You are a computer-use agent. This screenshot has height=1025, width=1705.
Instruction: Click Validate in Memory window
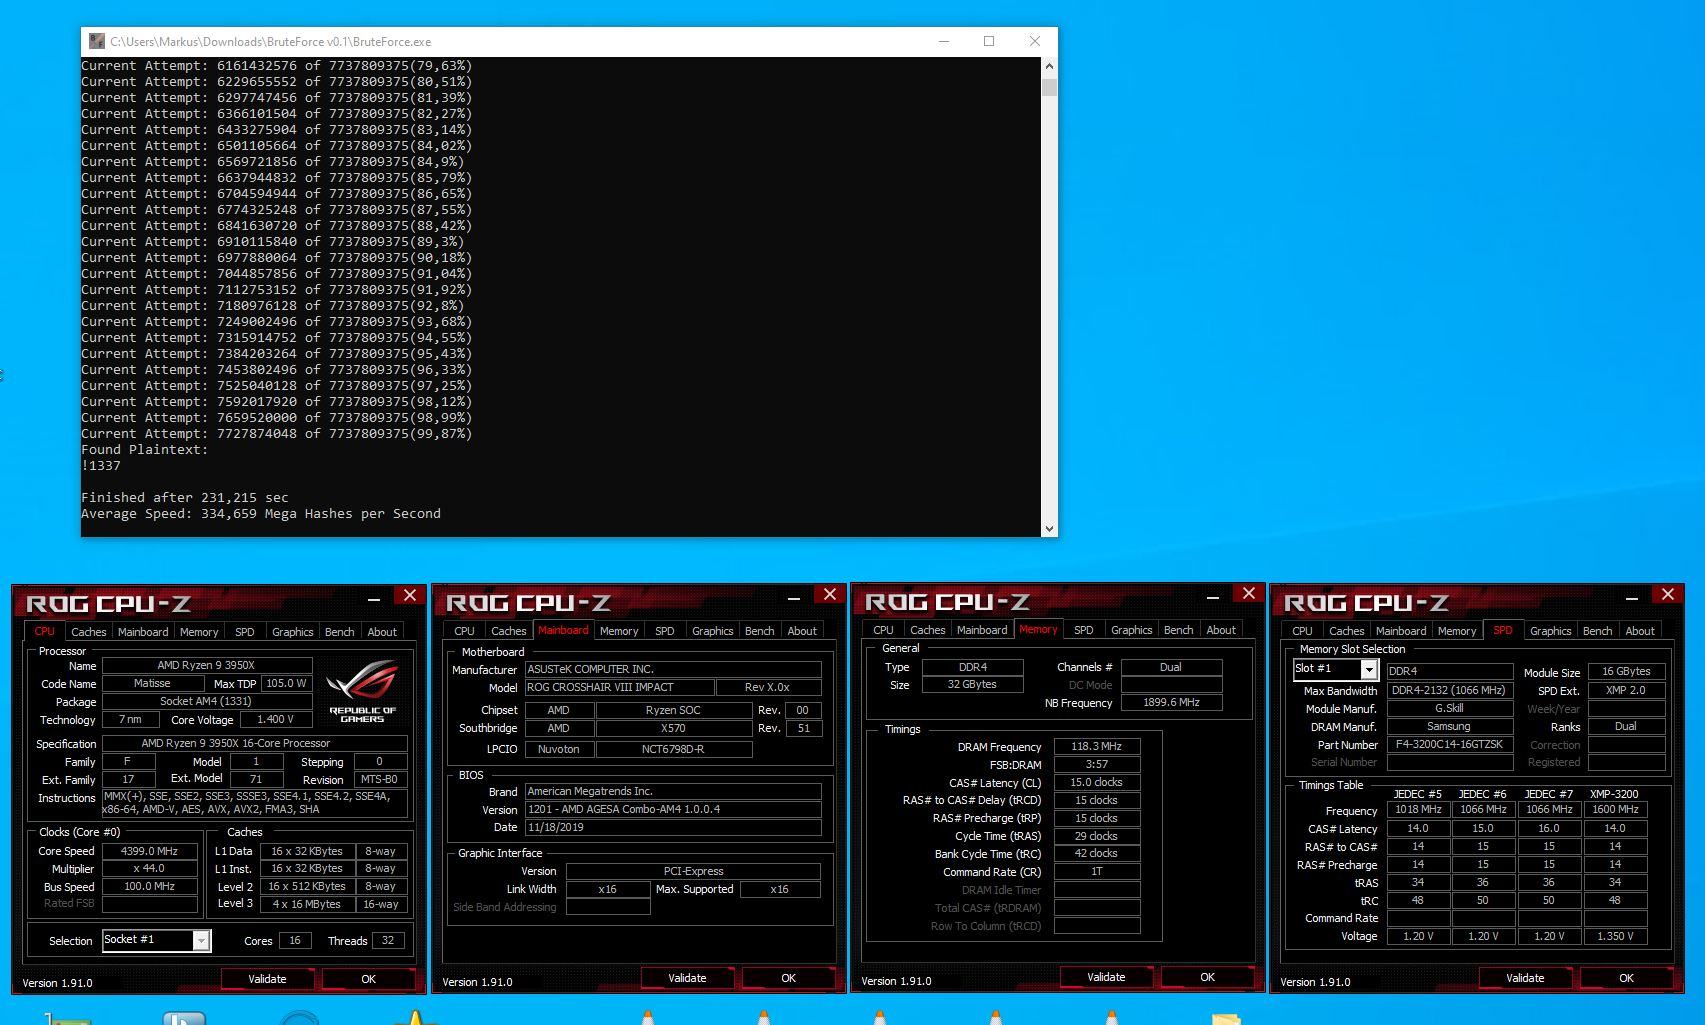[1106, 977]
